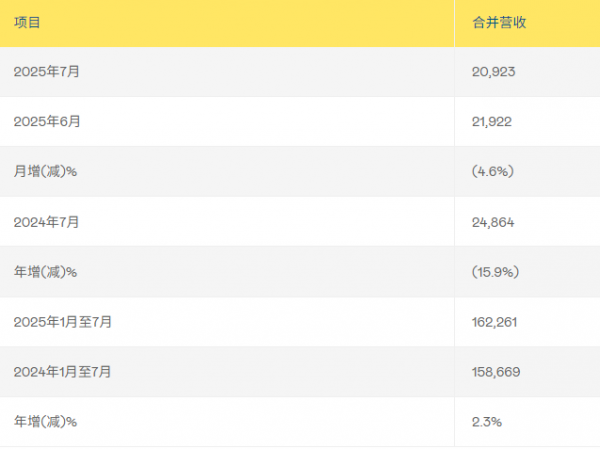Select the 年增(减)% label above 2025年1月至7月
Viewport: 600px width, 449px height.
click(45, 272)
